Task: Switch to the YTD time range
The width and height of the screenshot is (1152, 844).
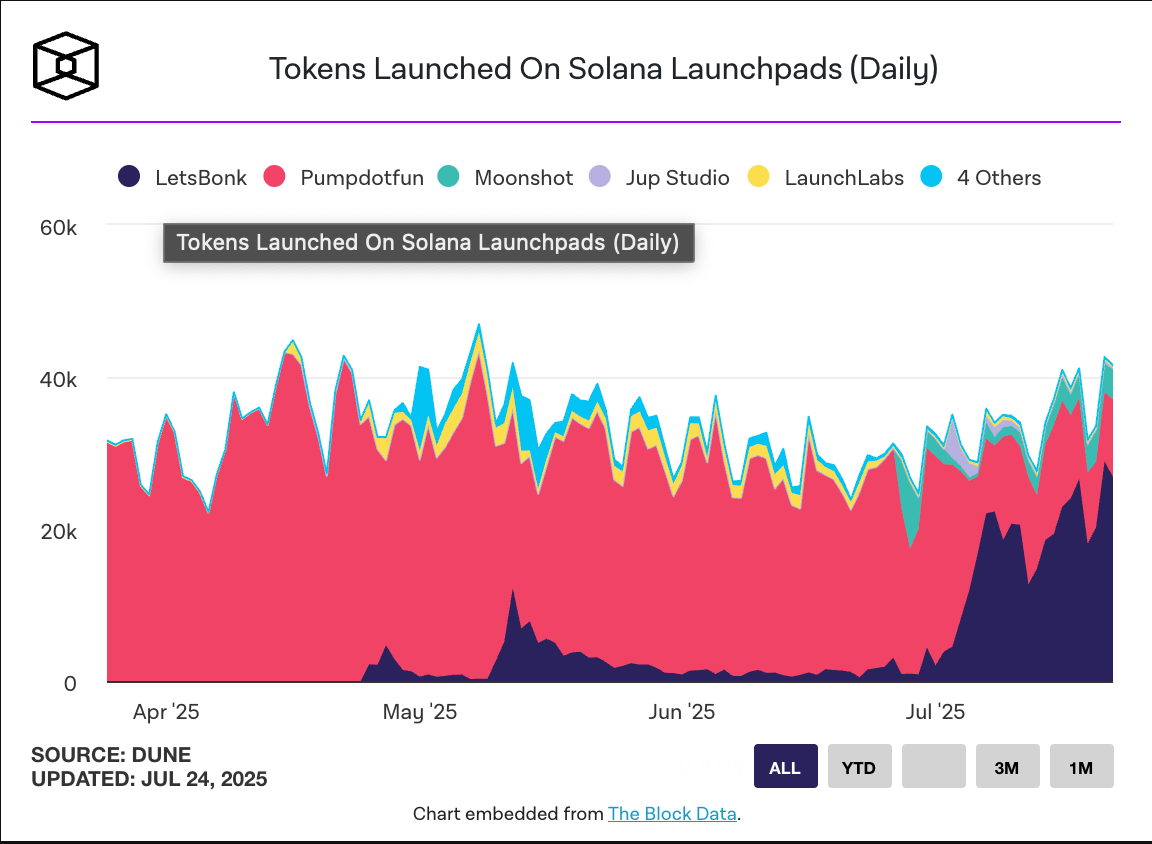Action: (x=859, y=766)
